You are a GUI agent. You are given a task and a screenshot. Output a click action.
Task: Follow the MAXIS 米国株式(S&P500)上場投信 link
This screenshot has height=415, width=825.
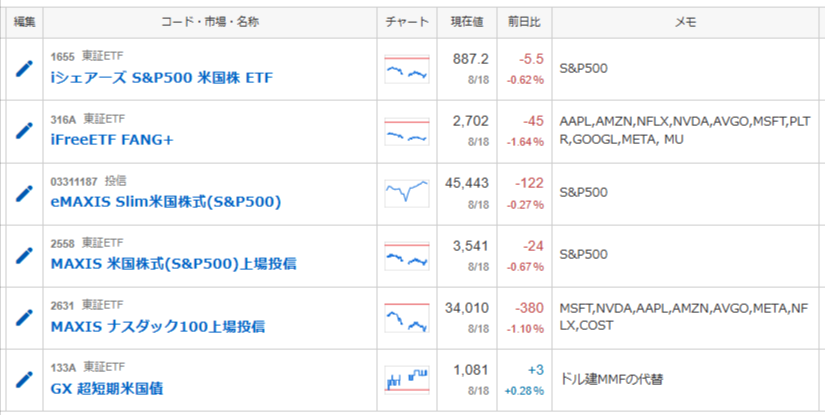[174, 264]
